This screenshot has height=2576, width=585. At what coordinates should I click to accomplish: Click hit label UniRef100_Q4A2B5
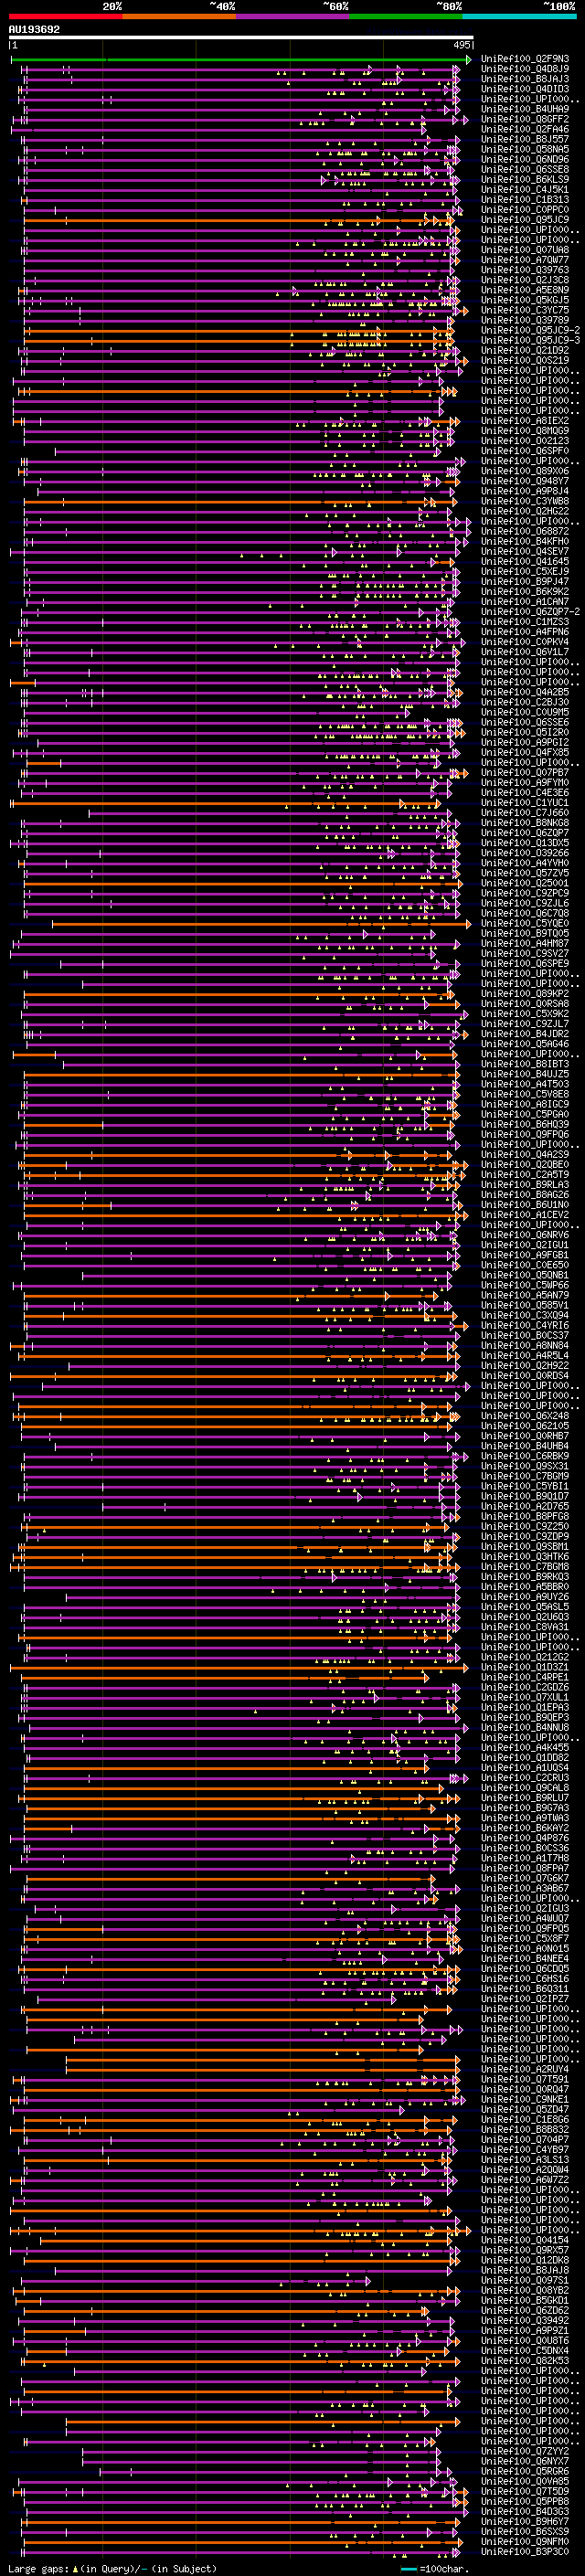click(x=525, y=692)
